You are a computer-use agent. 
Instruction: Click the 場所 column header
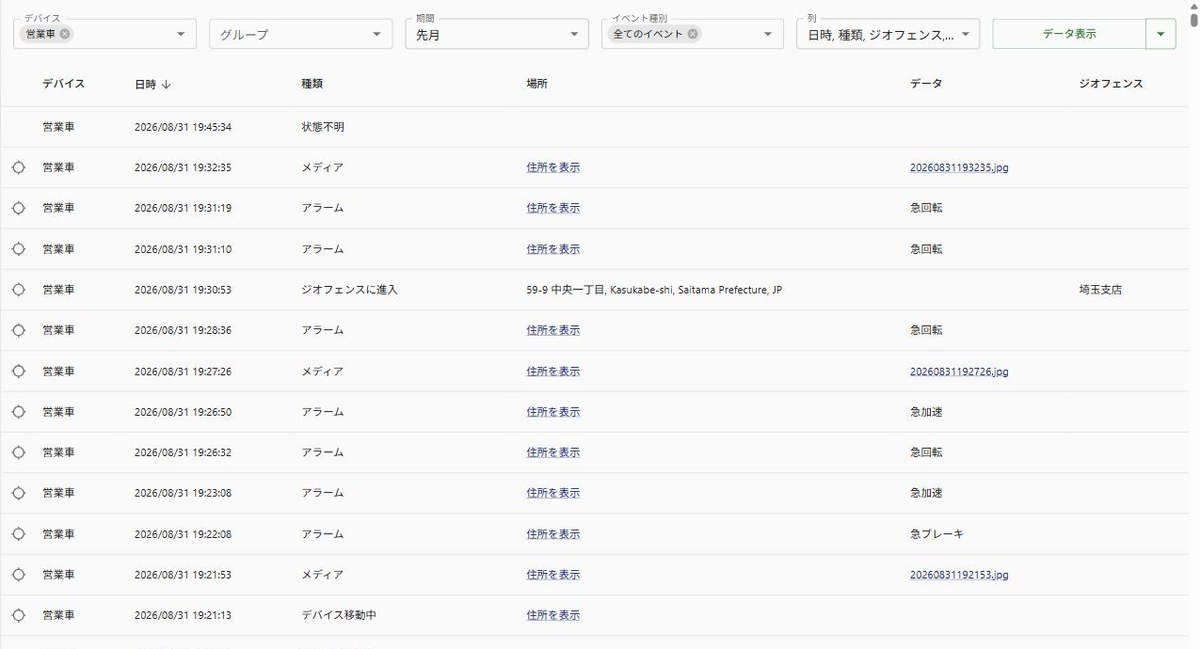pyautogui.click(x=537, y=84)
